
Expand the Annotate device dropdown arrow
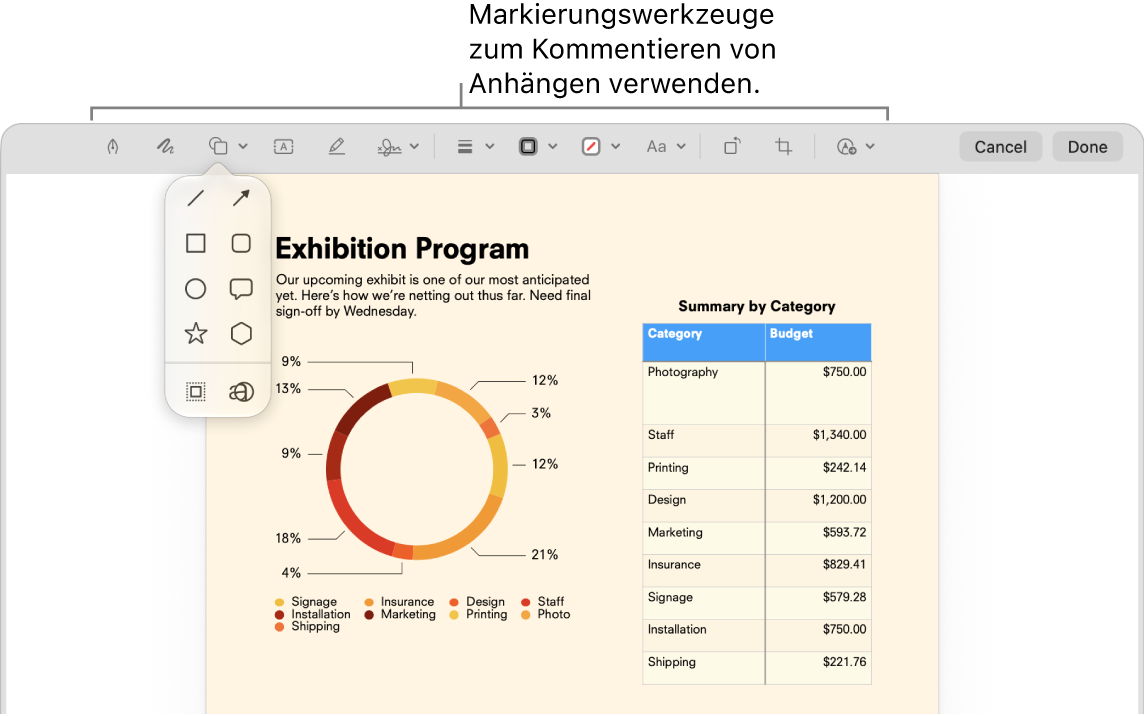pyautogui.click(x=870, y=147)
